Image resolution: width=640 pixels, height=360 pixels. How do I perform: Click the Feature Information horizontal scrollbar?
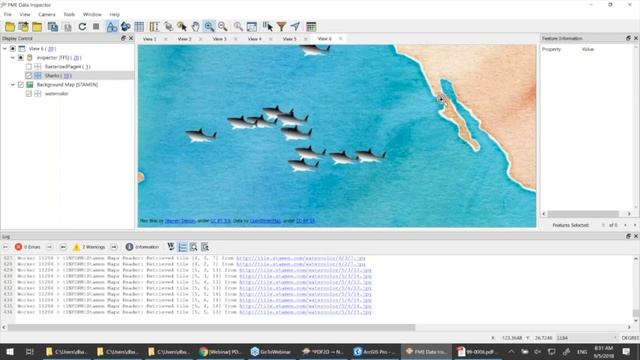583,214
